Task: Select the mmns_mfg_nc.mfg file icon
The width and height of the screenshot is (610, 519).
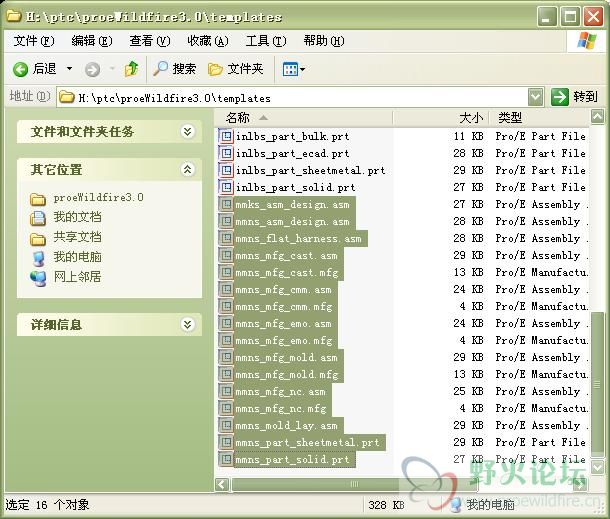Action: point(226,409)
